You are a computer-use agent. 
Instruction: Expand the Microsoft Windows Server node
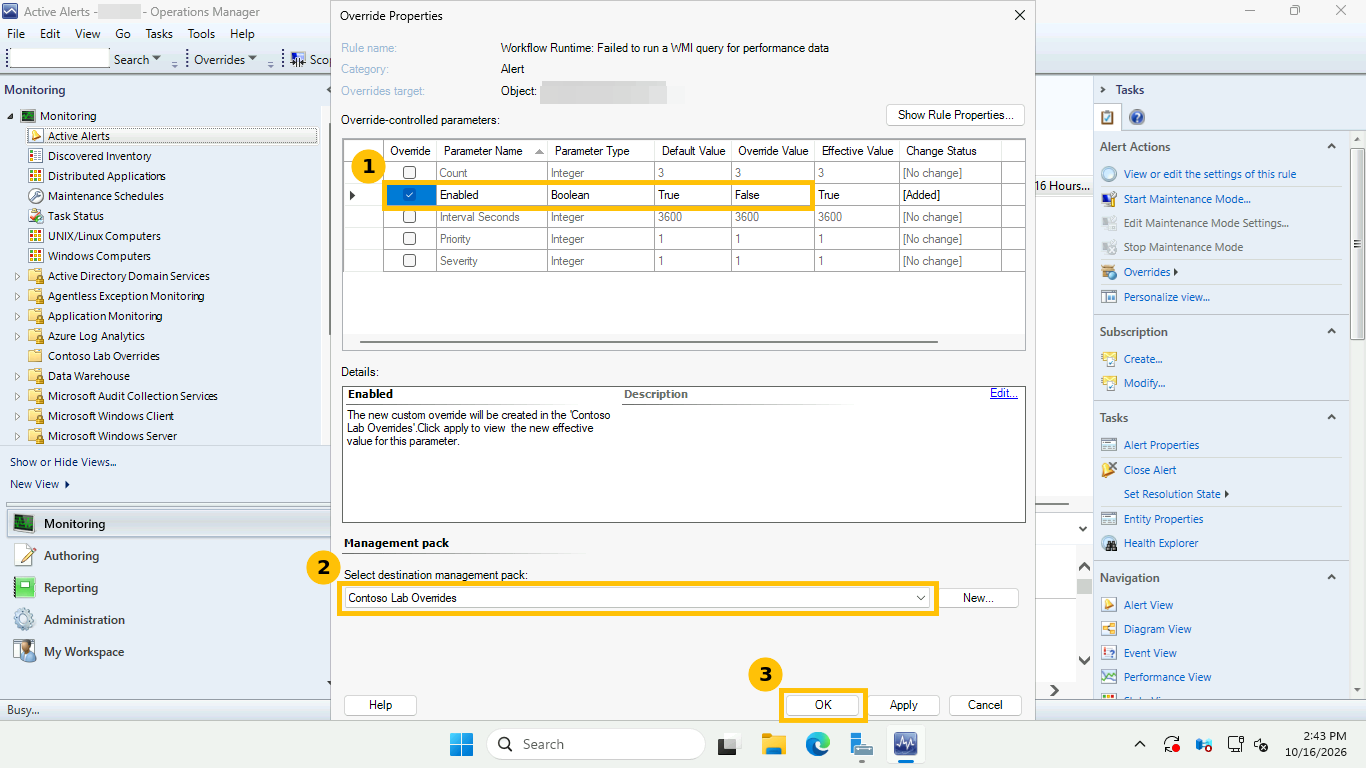point(17,436)
